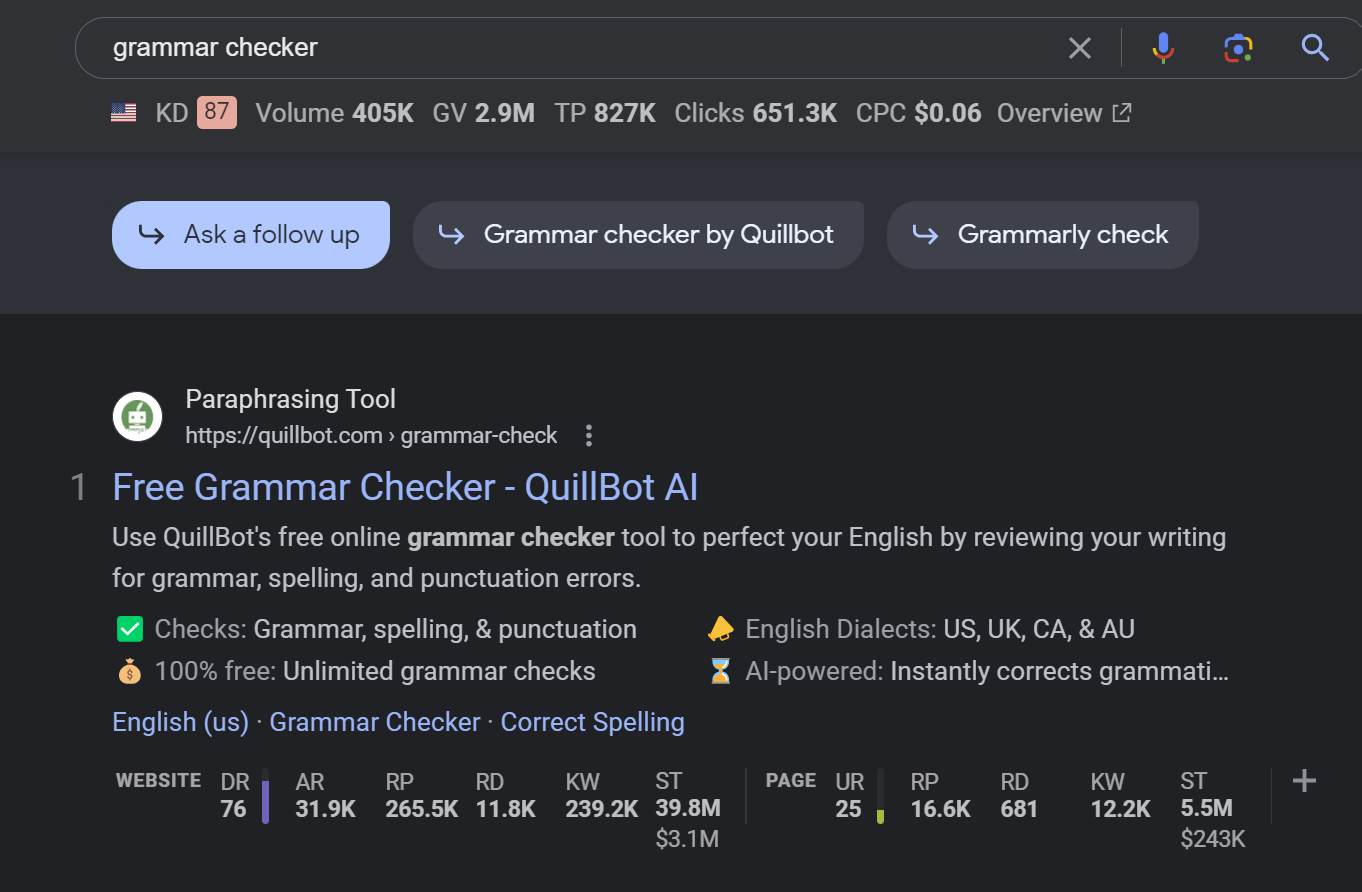Expand SEO metrics with plus icon
1362x892 pixels.
pyautogui.click(x=1304, y=781)
